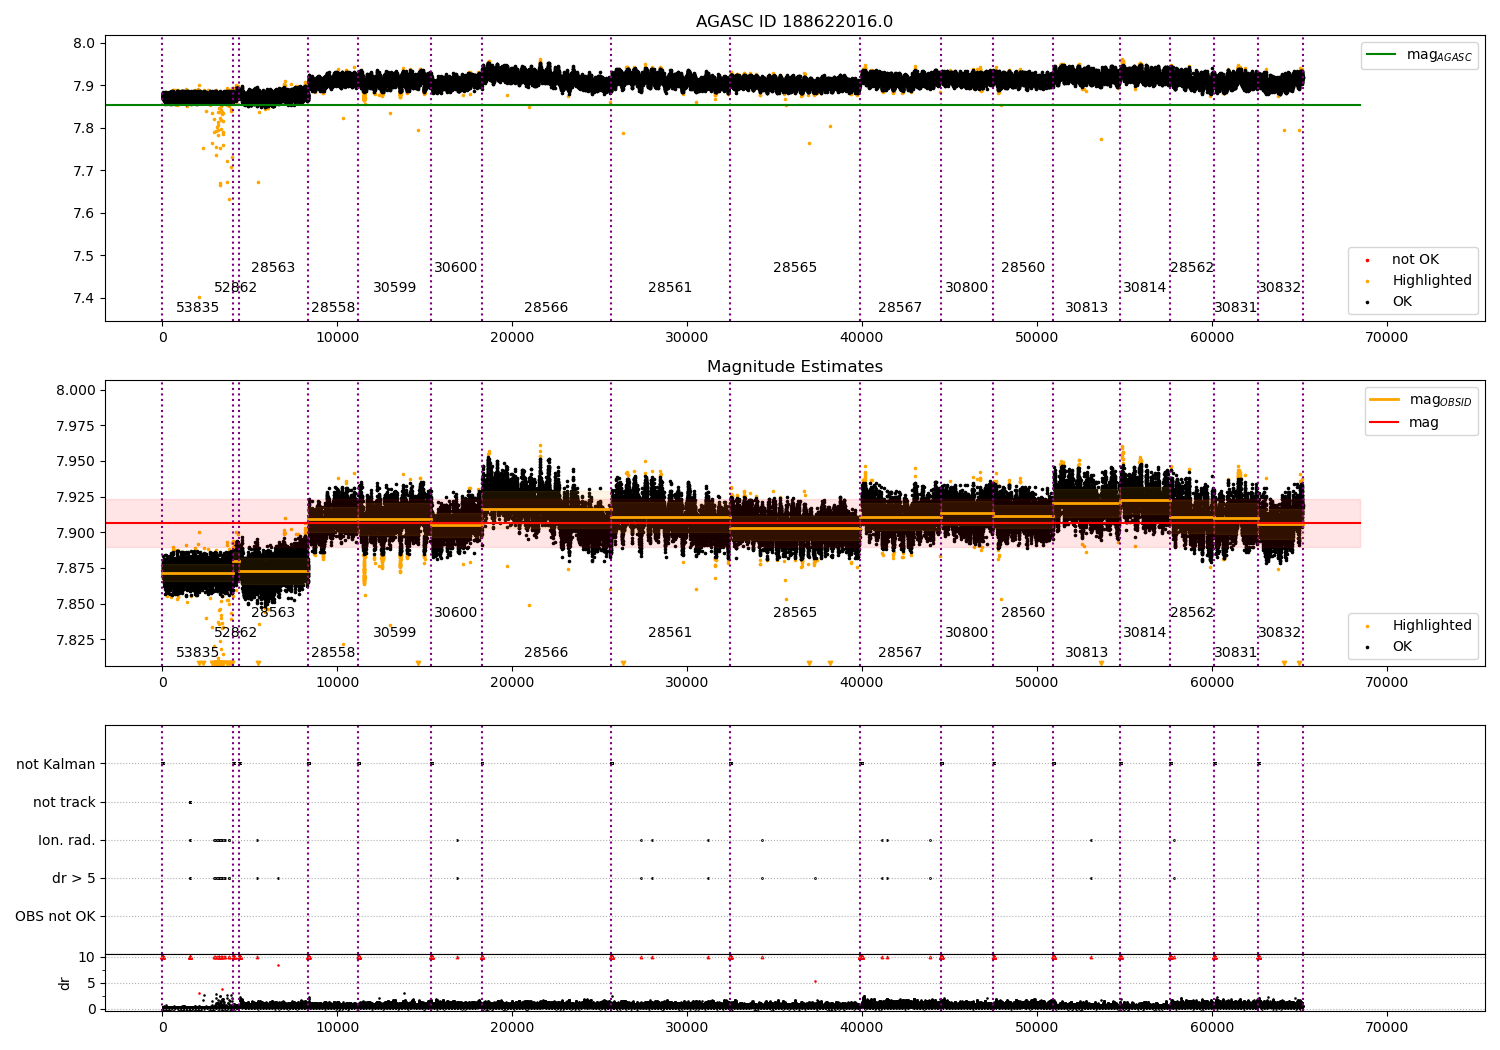Click the 'OBS not OK' axis label

(56, 916)
